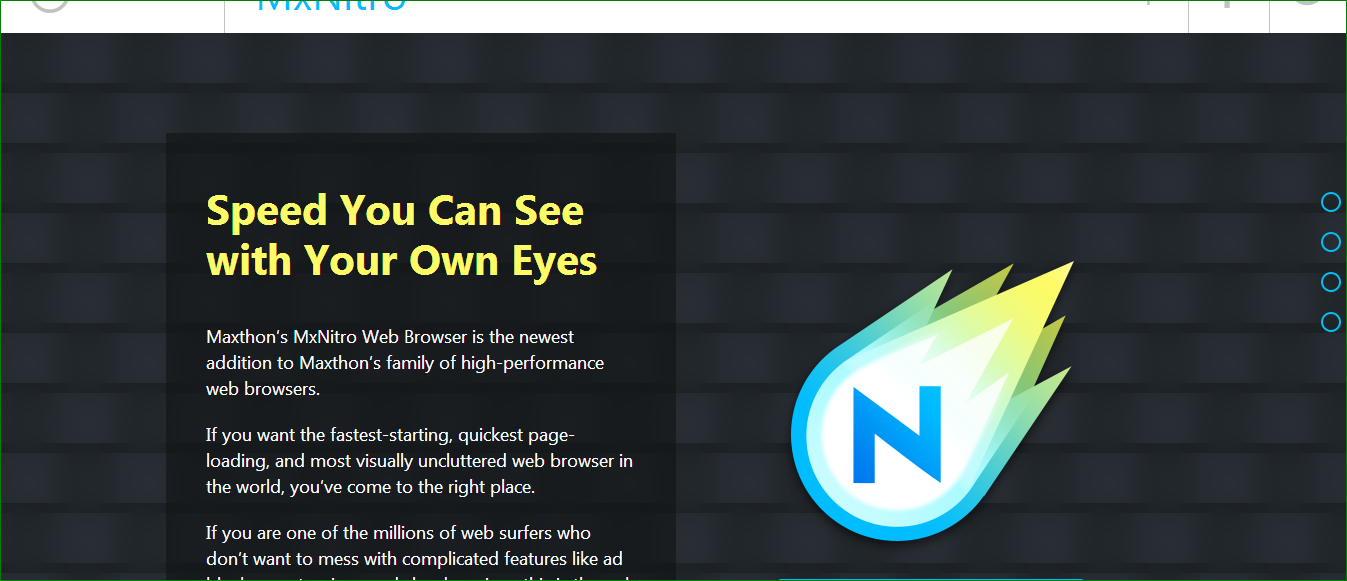Click paragraph starting "If you want the fastest-starting"
The image size is (1347, 581).
[419, 462]
